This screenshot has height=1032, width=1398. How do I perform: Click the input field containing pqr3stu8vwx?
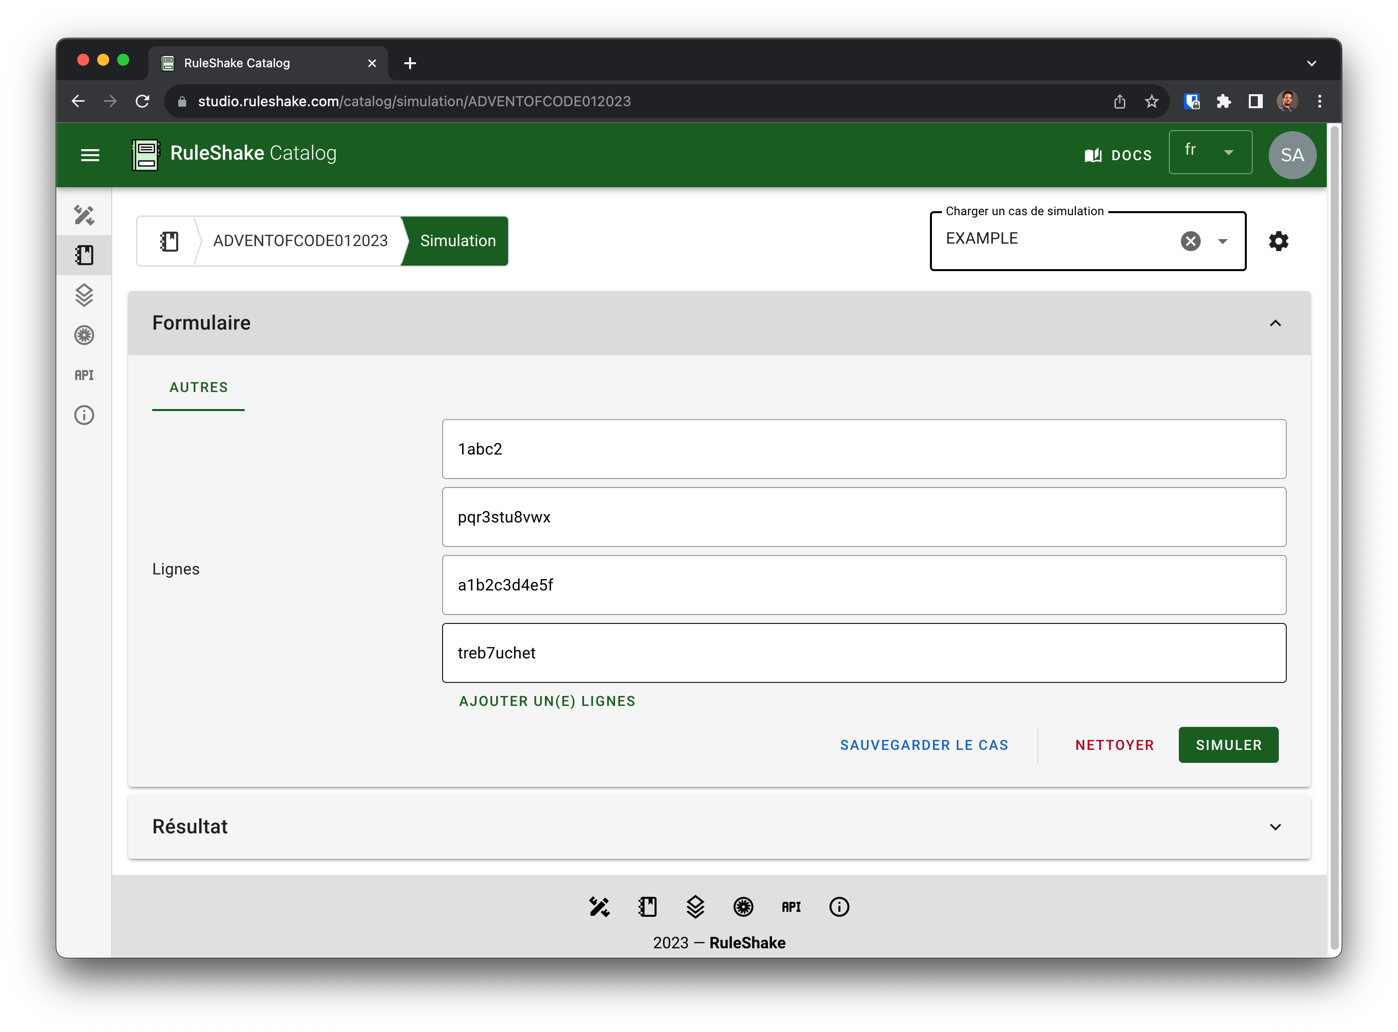[x=864, y=517]
